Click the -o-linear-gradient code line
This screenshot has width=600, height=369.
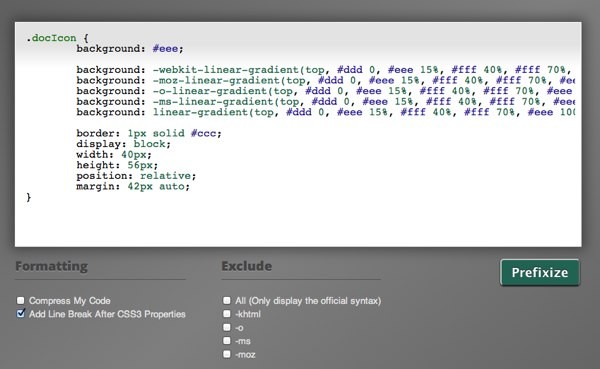click(x=325, y=91)
